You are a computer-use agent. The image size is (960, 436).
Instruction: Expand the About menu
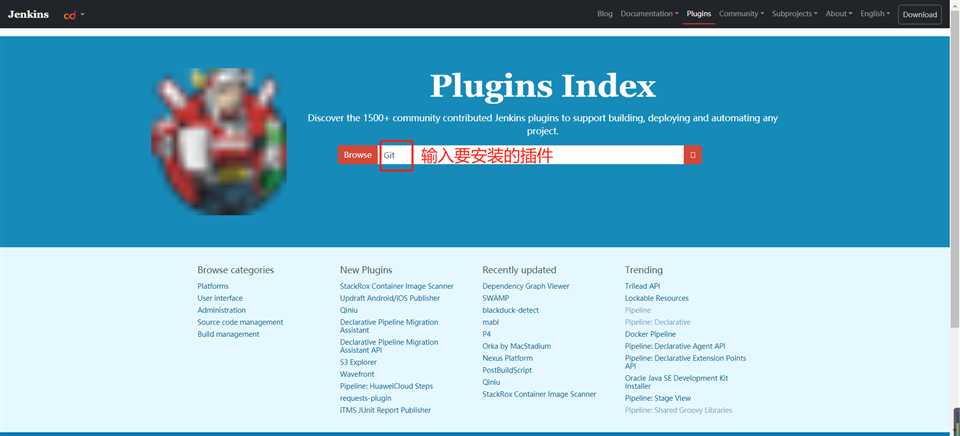point(839,13)
